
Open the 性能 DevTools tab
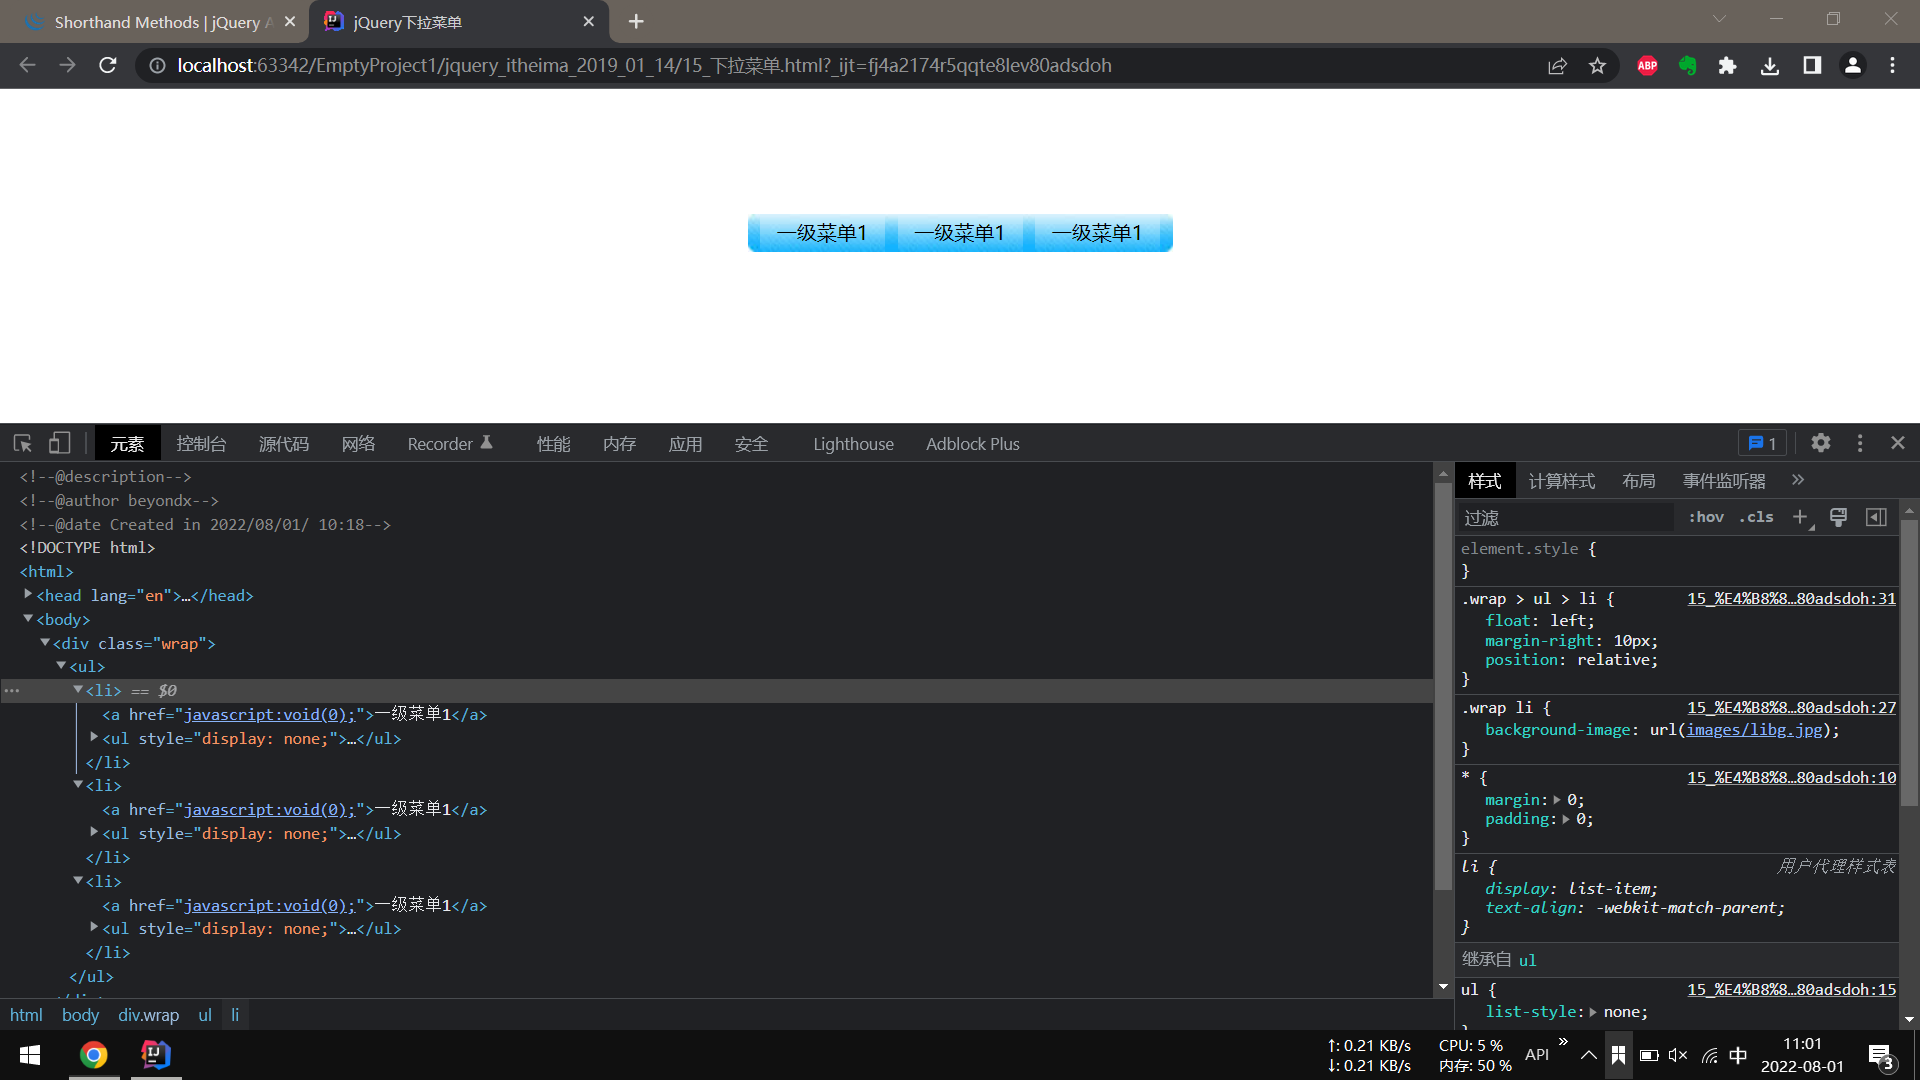(x=553, y=444)
